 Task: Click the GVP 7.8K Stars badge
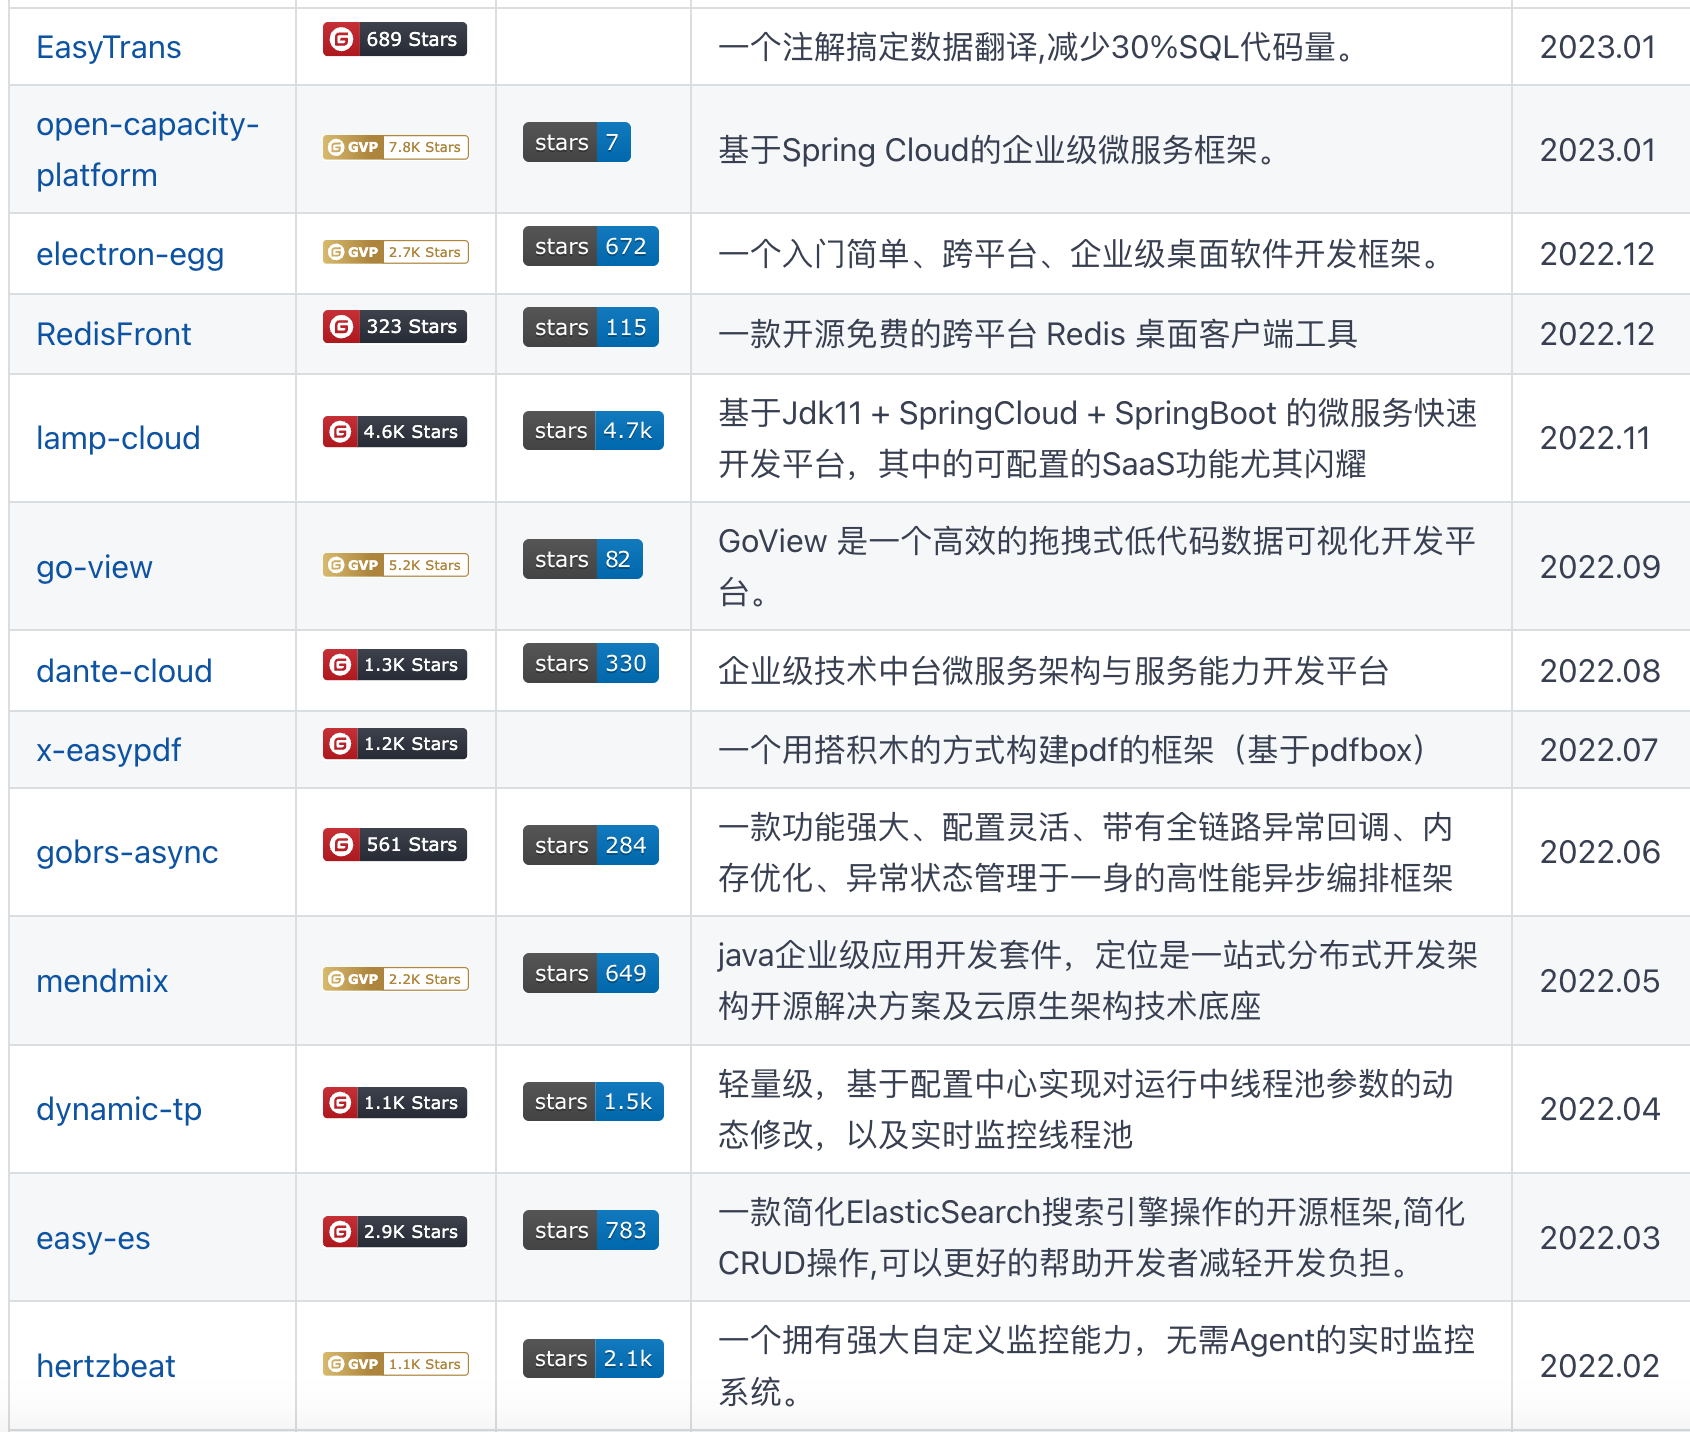[396, 147]
